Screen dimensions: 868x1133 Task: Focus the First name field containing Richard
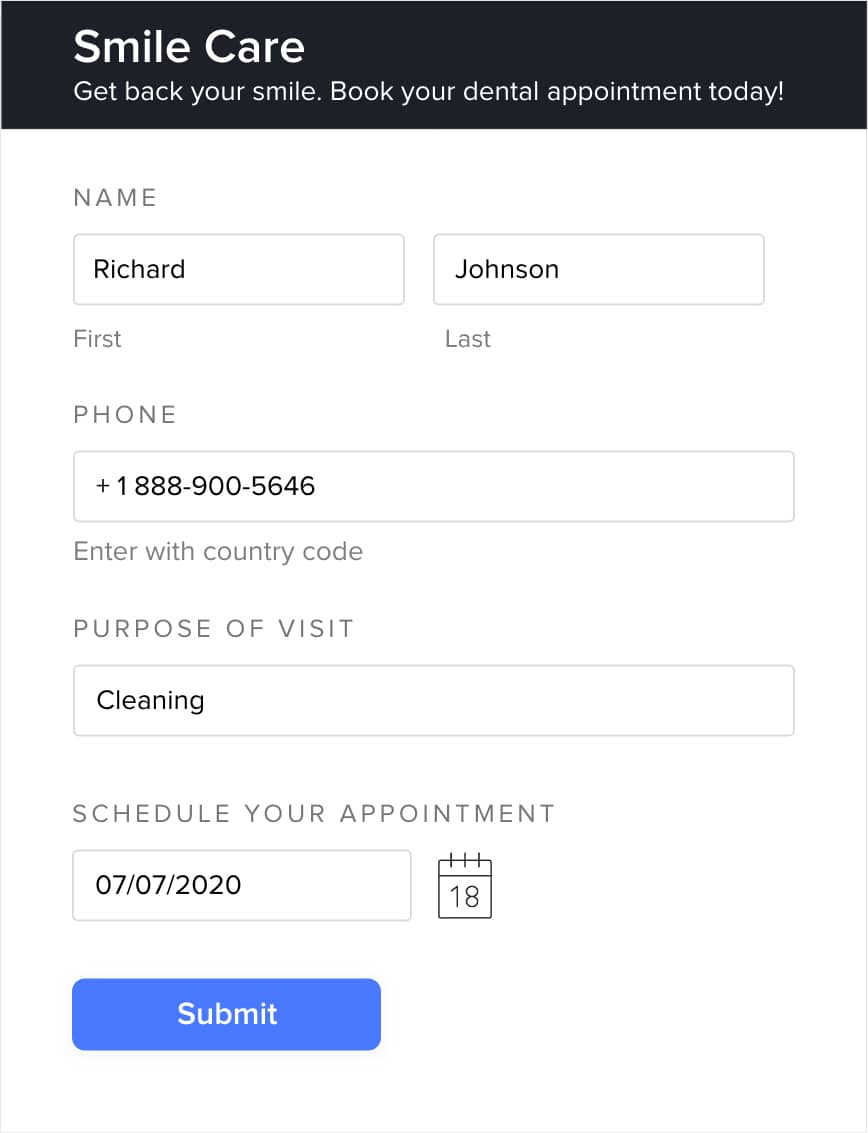pyautogui.click(x=239, y=270)
